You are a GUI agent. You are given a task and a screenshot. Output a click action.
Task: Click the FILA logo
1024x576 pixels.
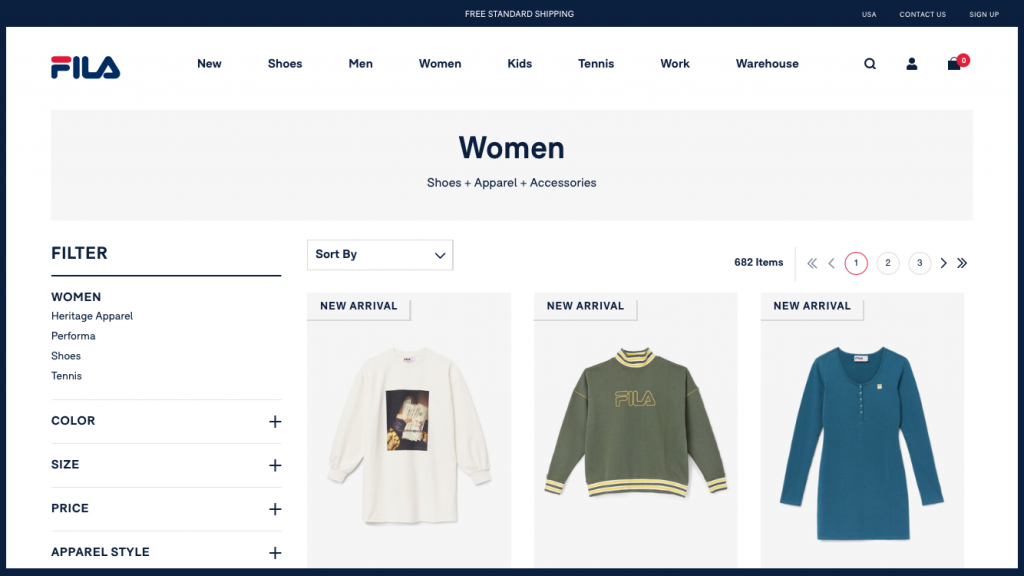[85, 66]
